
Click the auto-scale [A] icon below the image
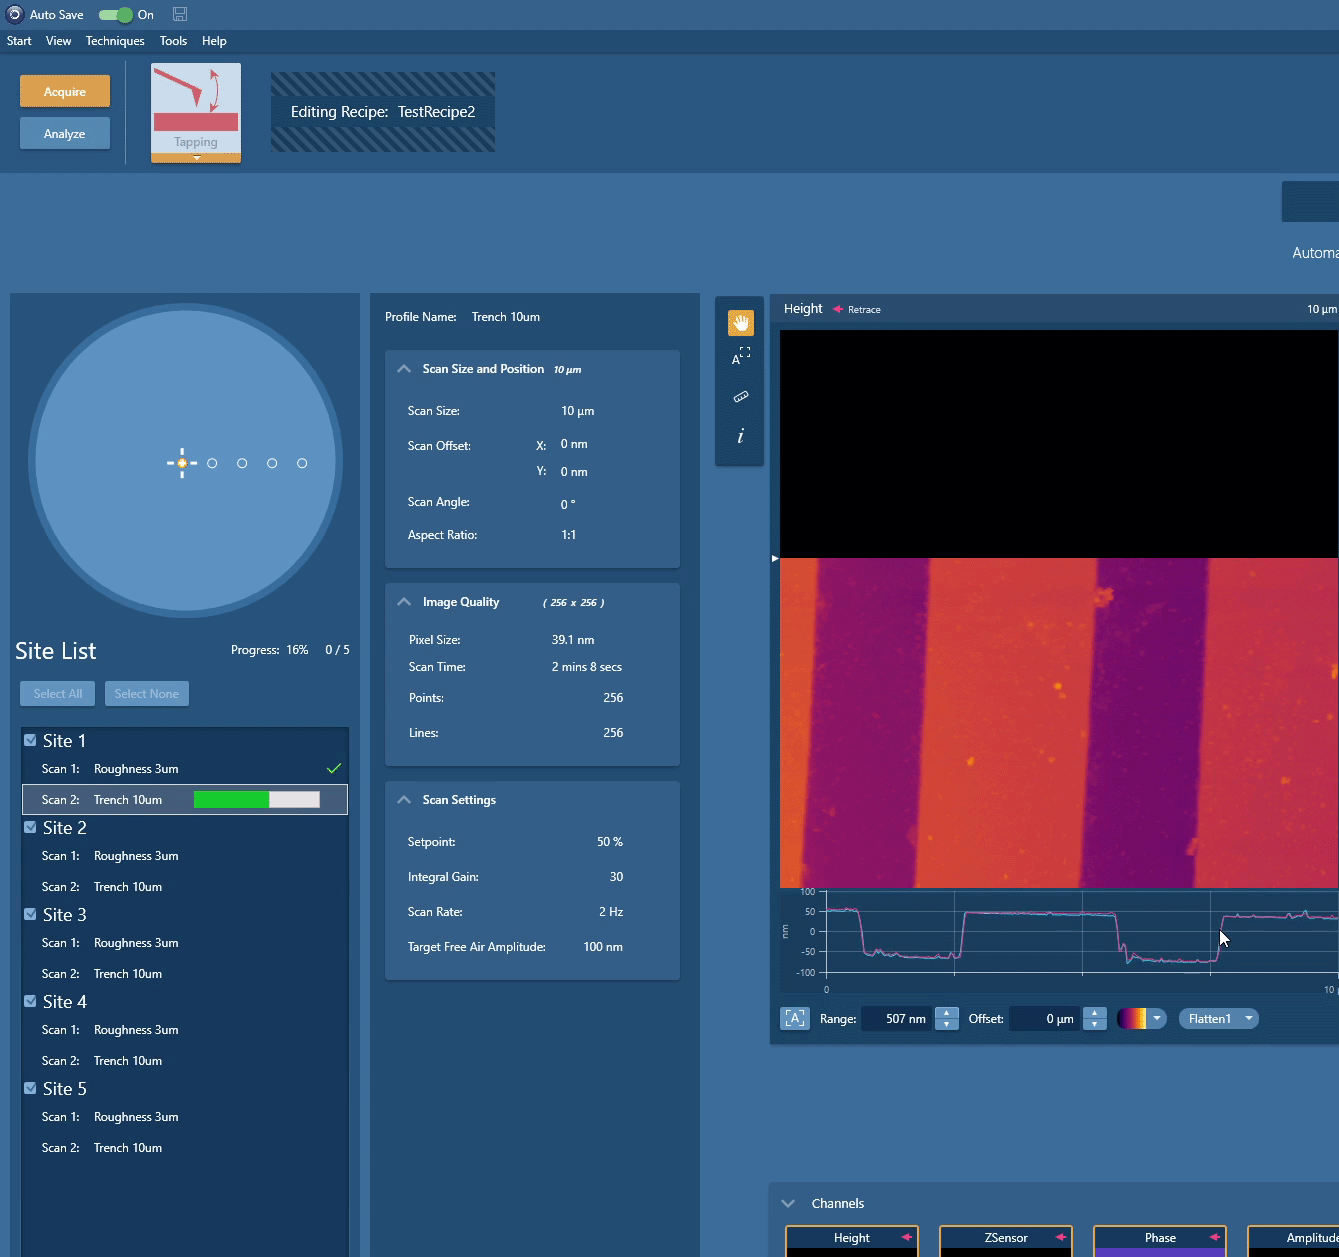(795, 1018)
